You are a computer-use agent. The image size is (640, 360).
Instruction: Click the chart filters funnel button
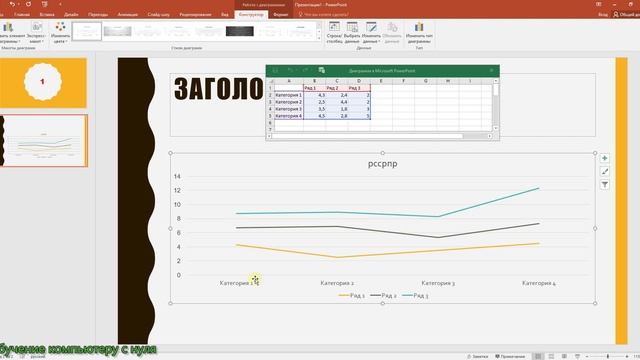click(x=605, y=185)
